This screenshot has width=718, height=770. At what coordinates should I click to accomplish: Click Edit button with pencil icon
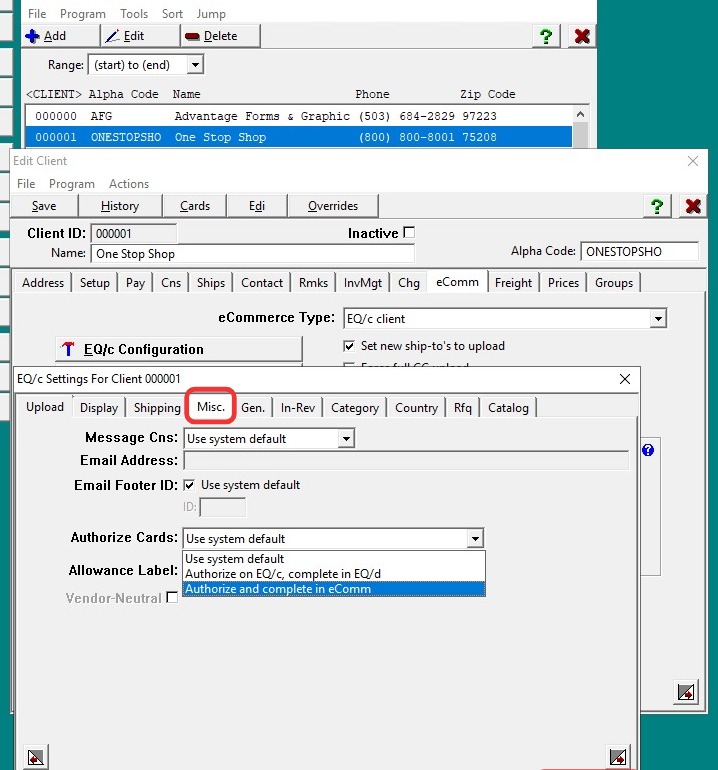140,36
